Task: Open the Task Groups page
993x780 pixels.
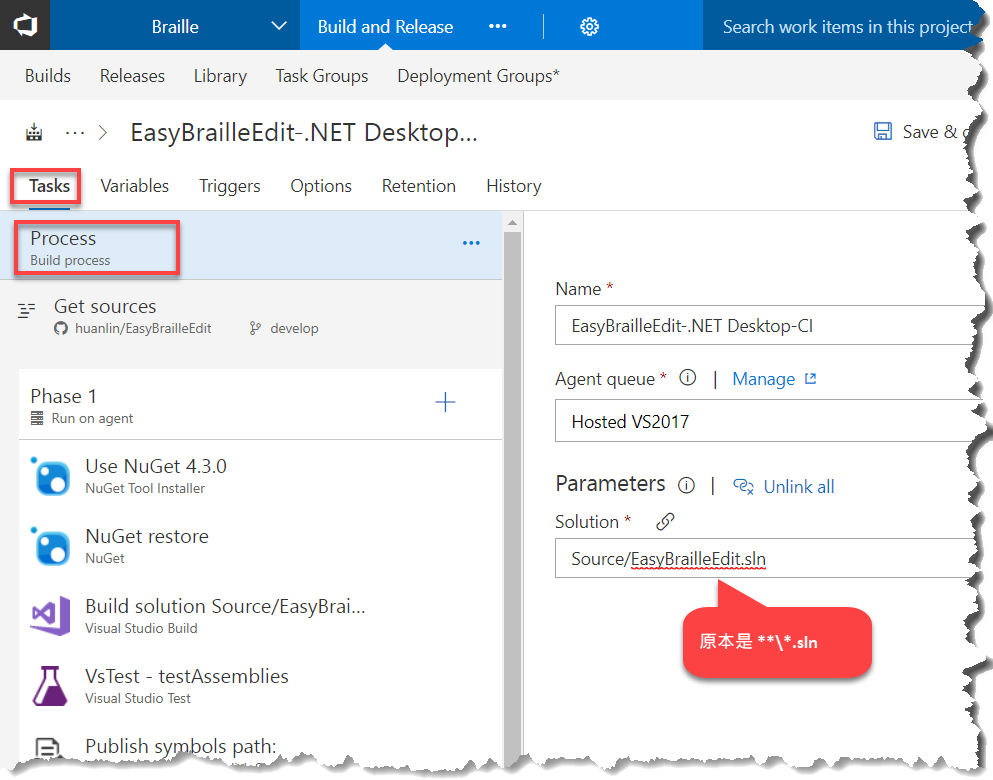Action: click(x=322, y=76)
